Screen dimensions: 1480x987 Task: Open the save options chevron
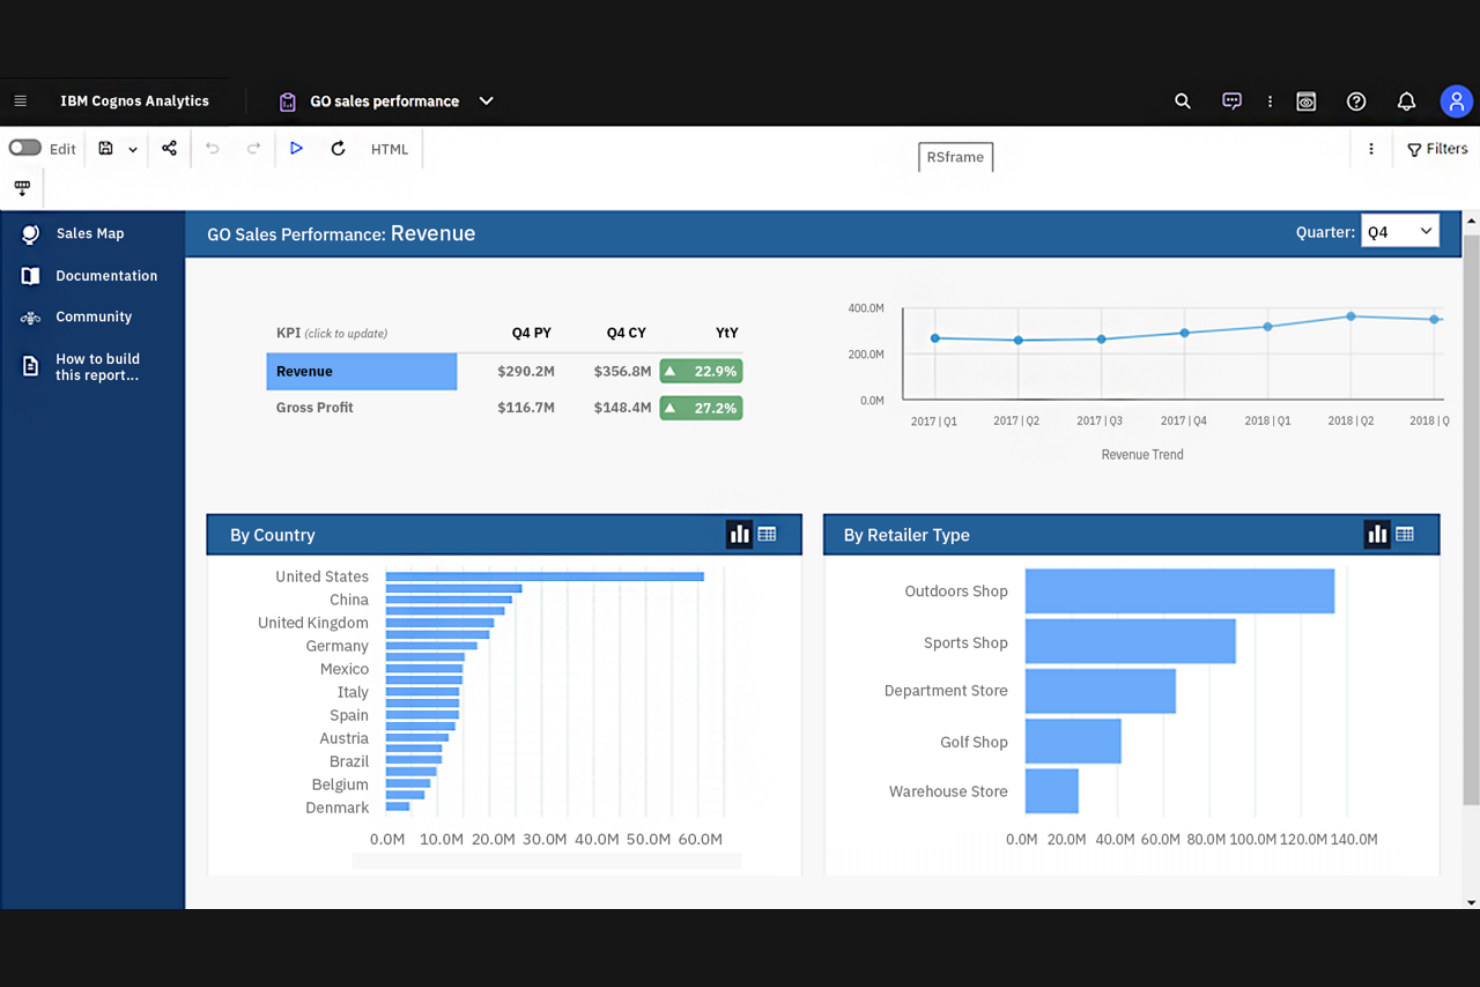[x=131, y=148]
